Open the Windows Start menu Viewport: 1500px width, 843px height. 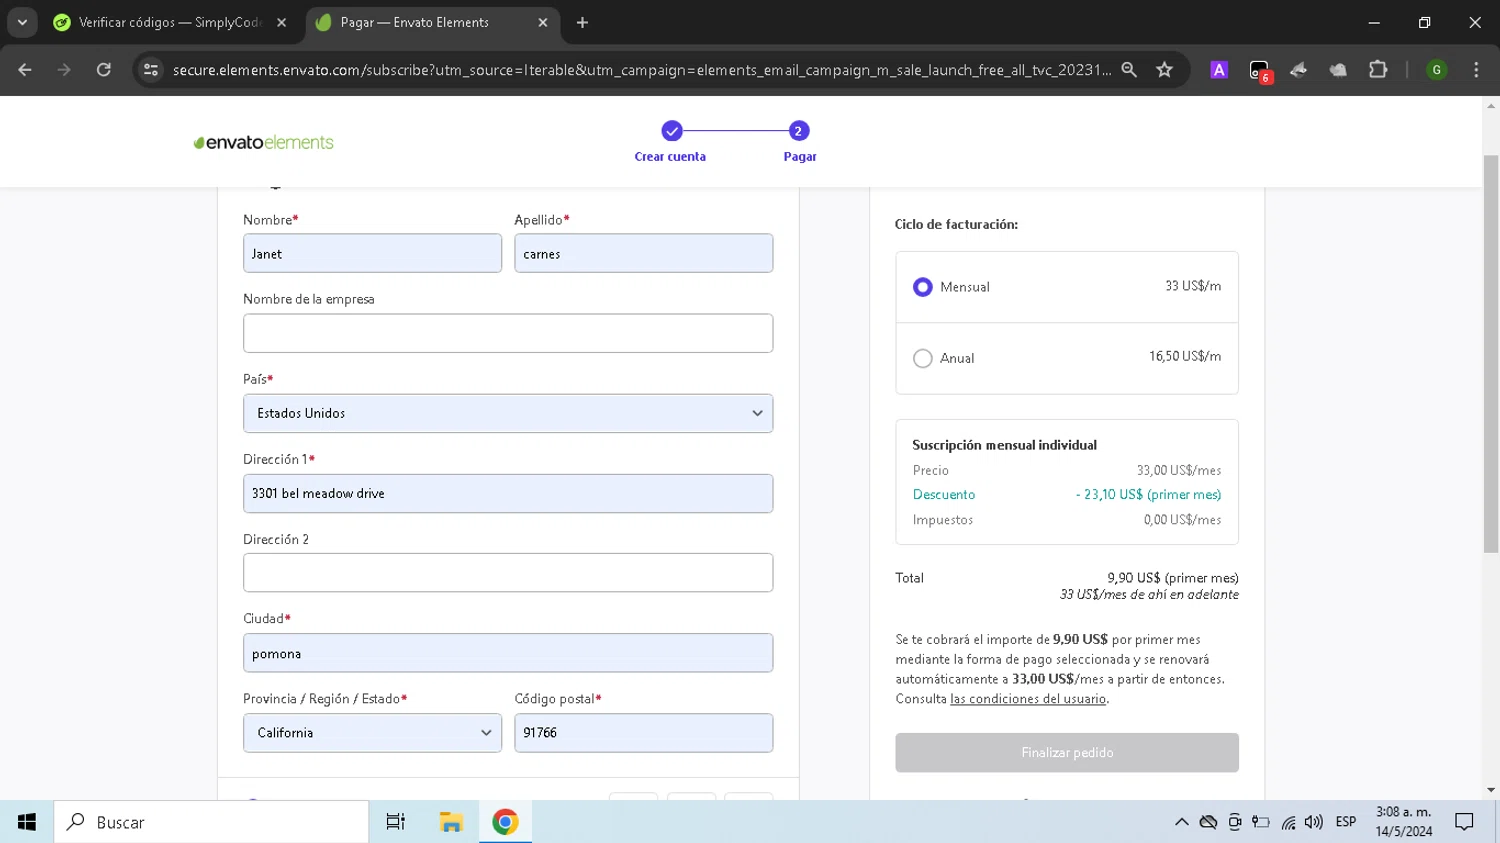click(27, 822)
